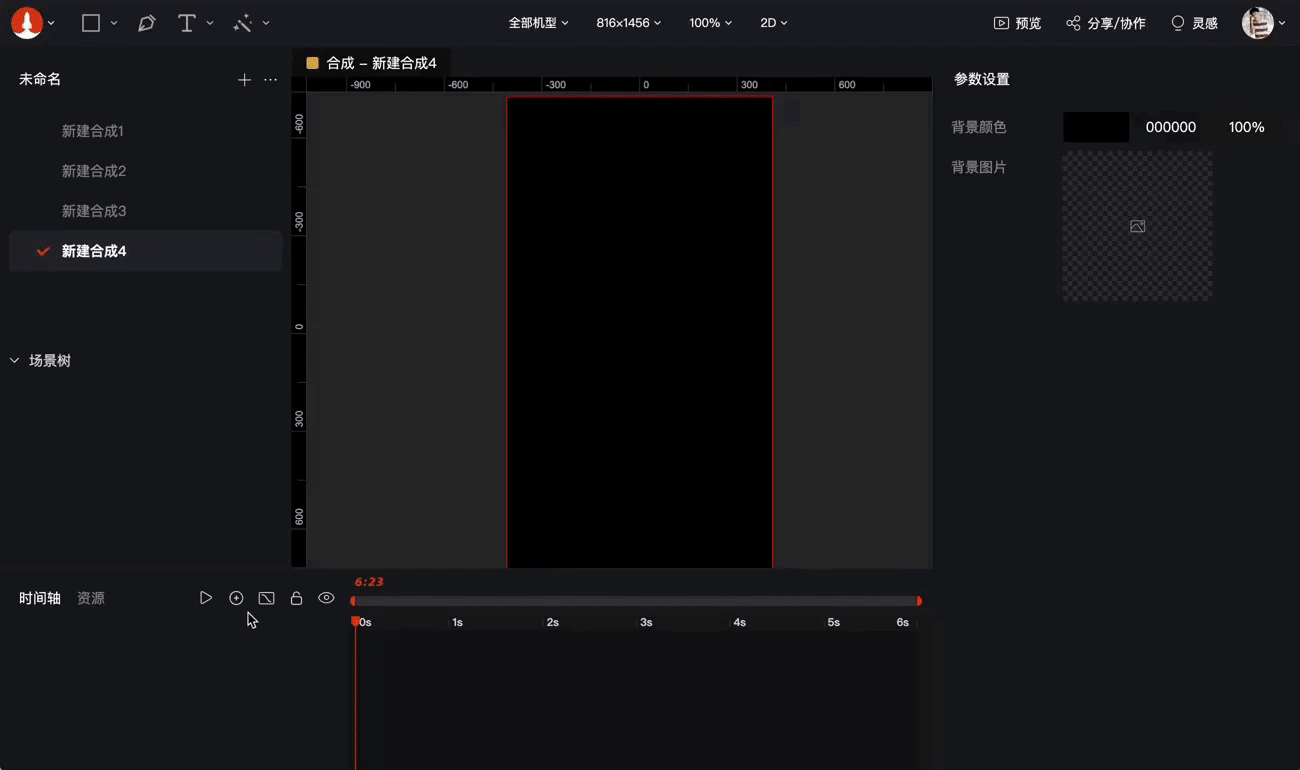
Task: Click the background image upload thumbnail
Action: 1137,226
